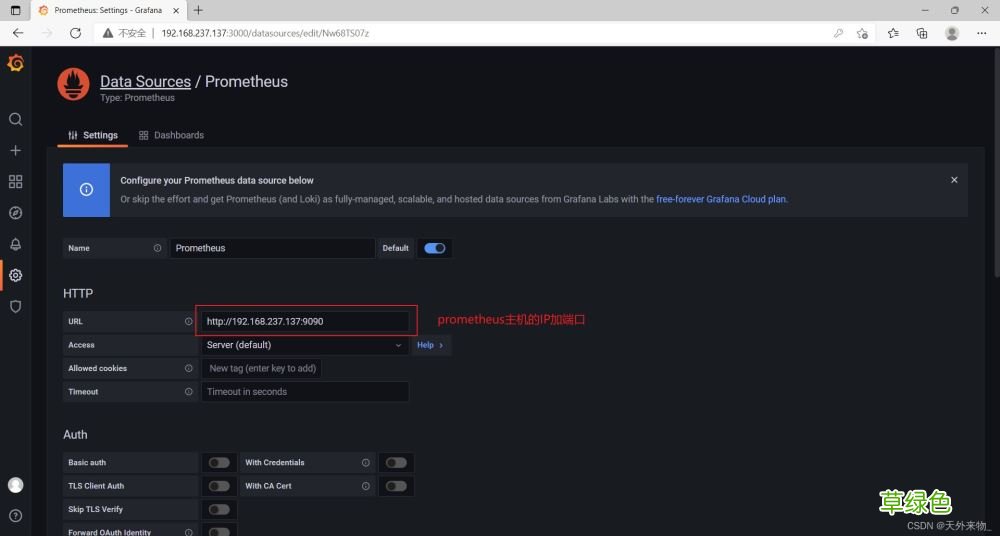This screenshot has height=536, width=1000.
Task: Open the user avatar in Grafana sidebar
Action: 15,485
